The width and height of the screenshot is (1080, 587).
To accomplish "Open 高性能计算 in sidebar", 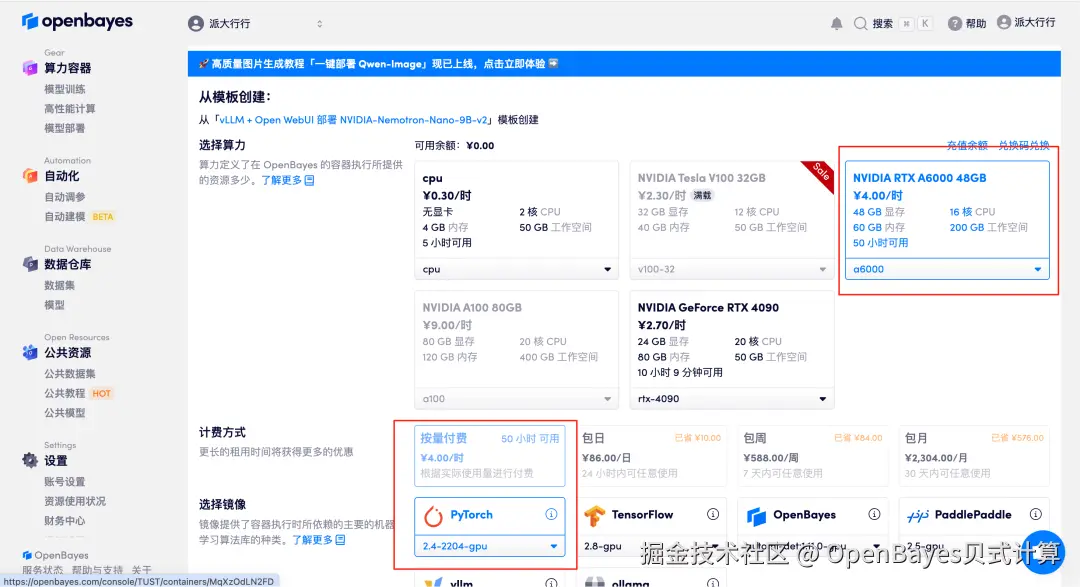I will tap(70, 108).
